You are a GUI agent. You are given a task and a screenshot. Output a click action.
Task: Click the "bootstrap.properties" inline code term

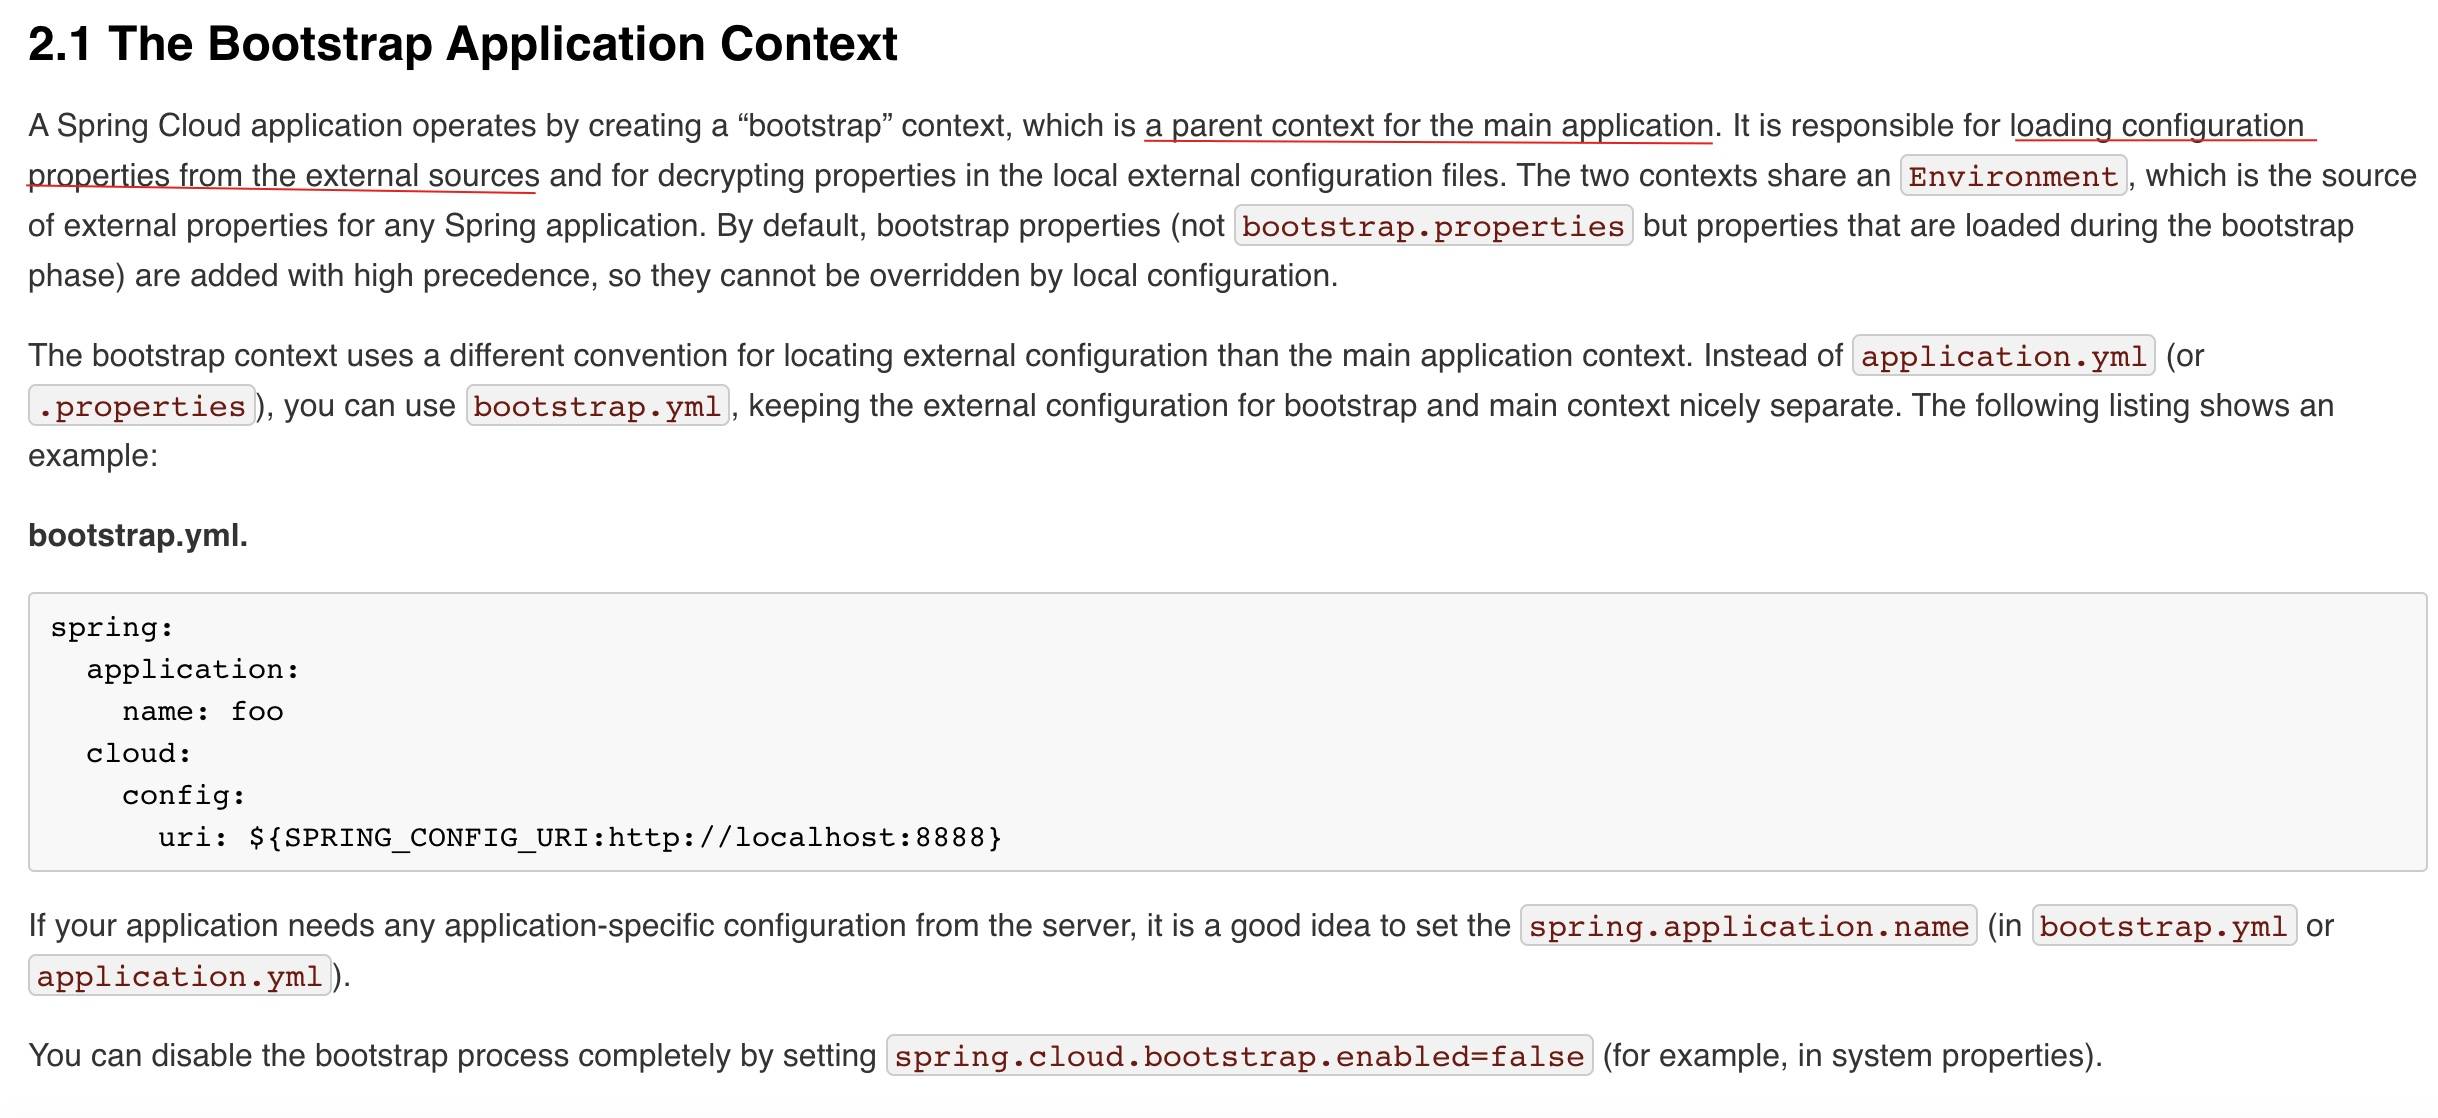(x=1432, y=227)
